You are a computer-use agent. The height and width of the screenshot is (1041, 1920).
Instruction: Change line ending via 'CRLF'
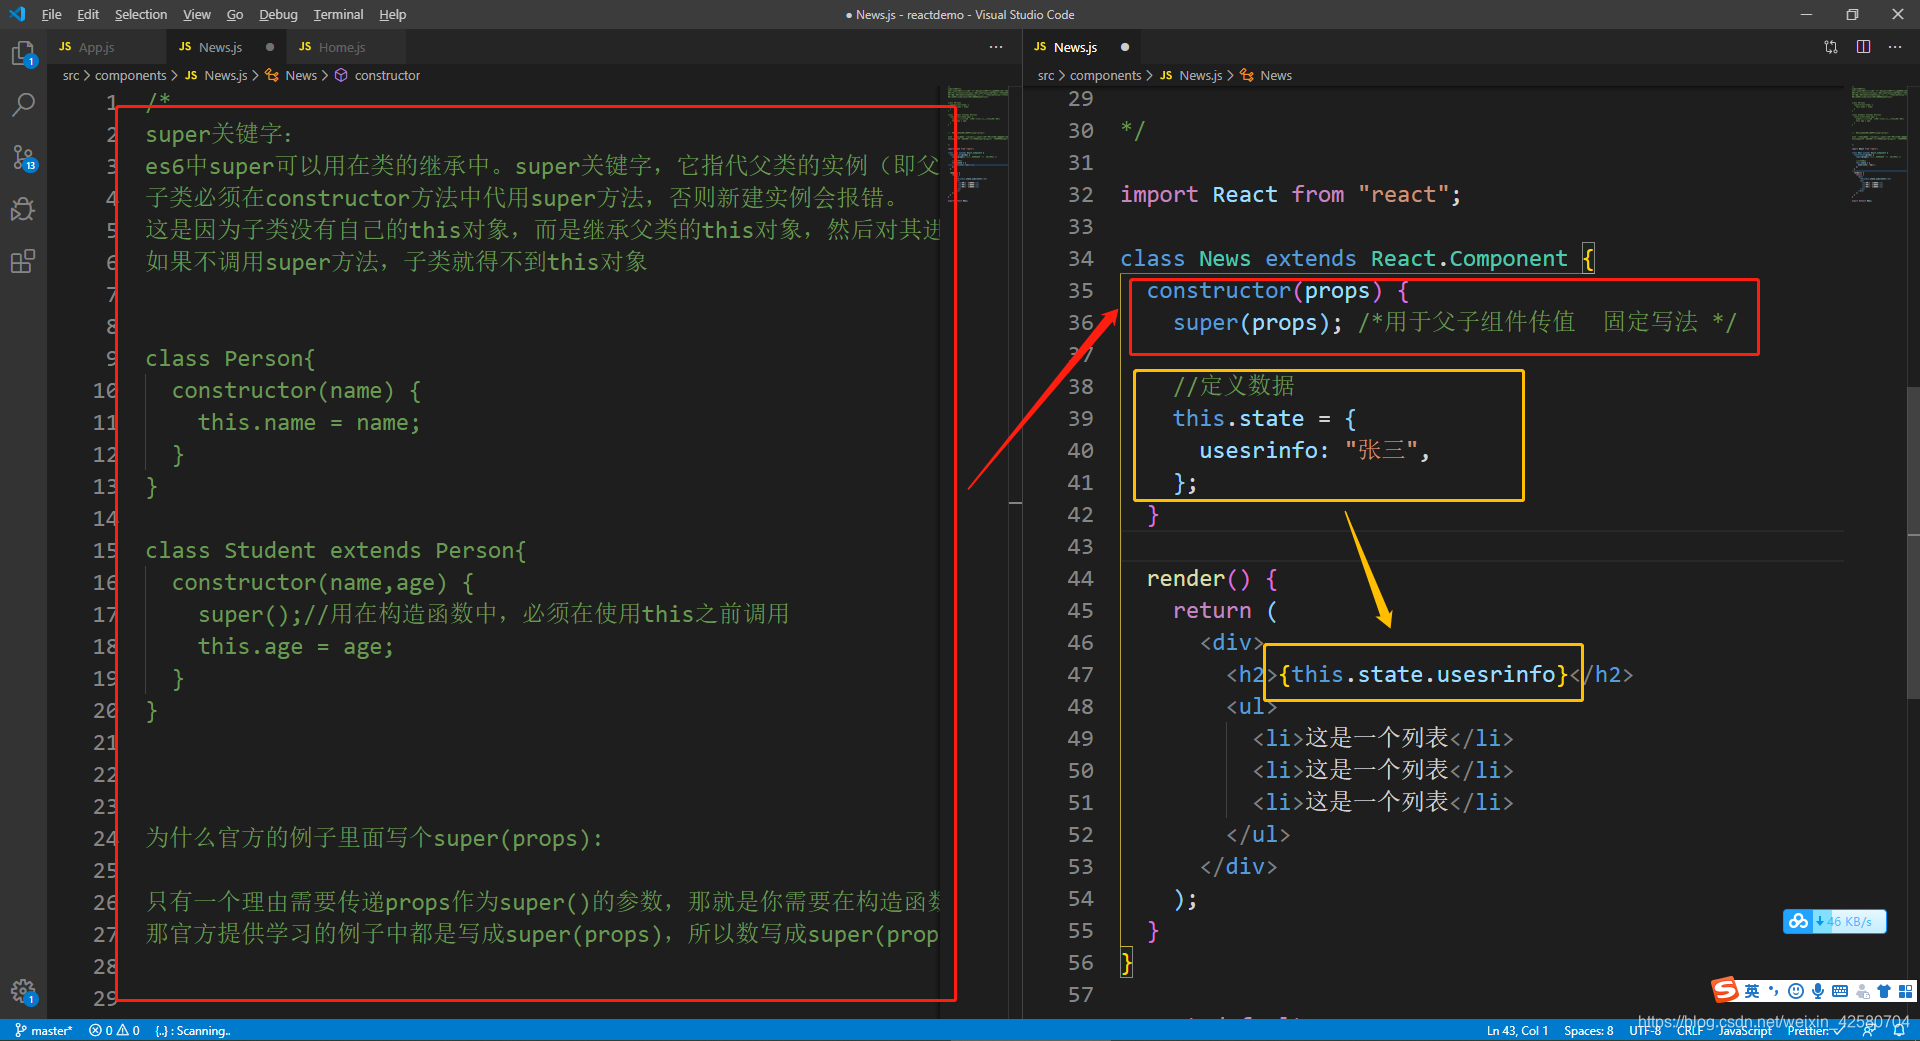click(x=1690, y=1030)
